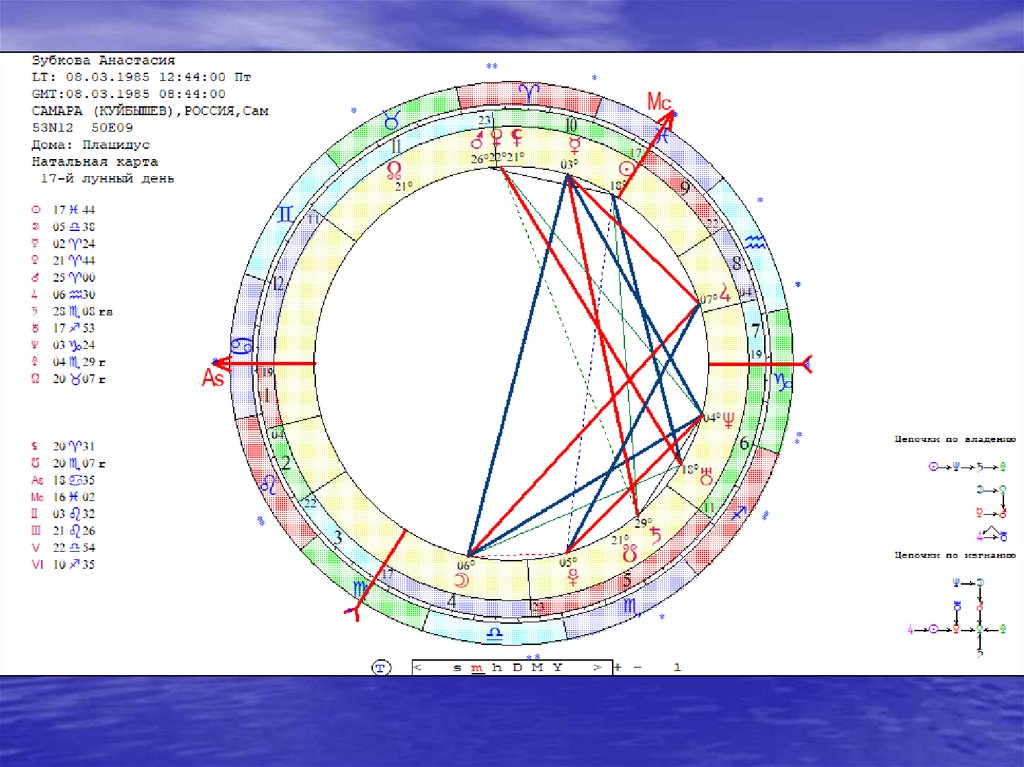The width and height of the screenshot is (1024, 767).
Task: Select the 's' seconds time step
Action: click(x=457, y=667)
